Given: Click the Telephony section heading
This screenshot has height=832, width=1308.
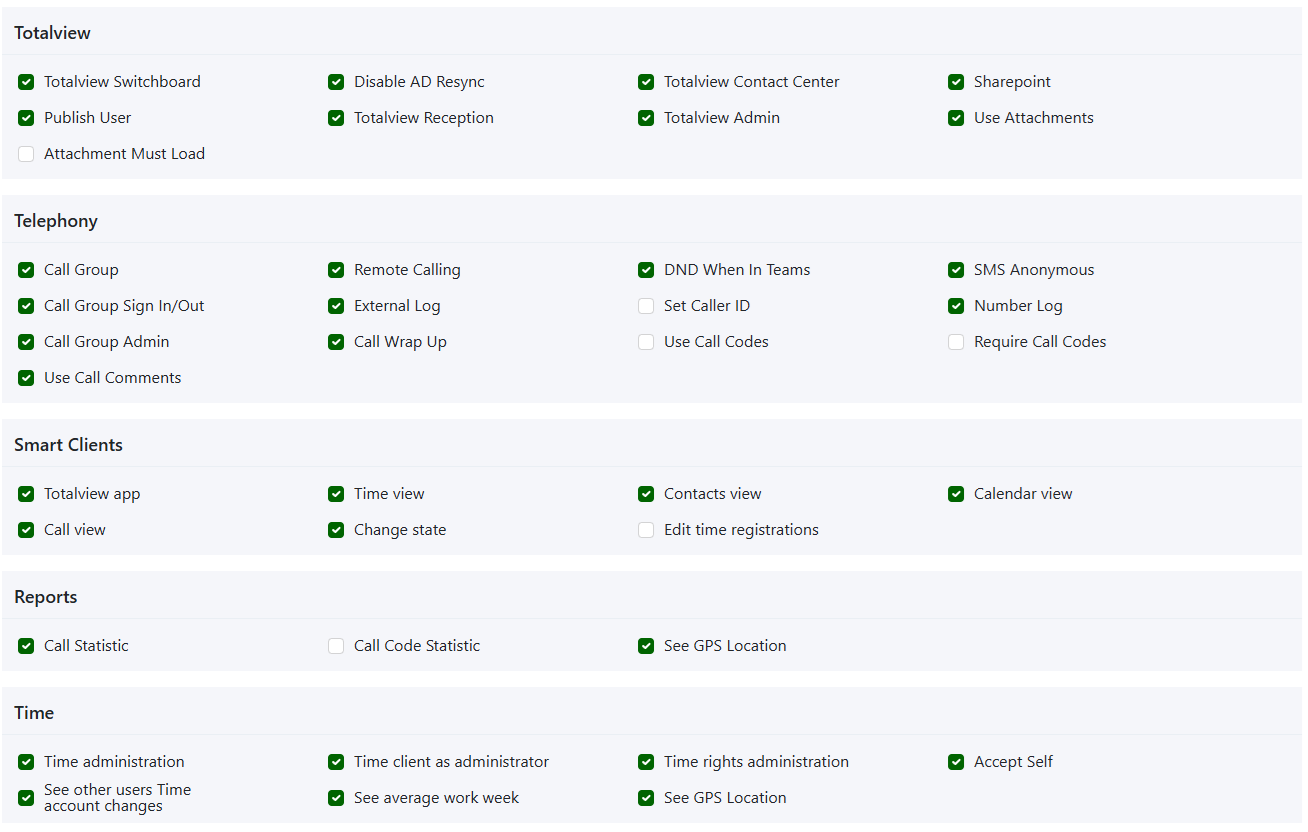Looking at the screenshot, I should 56,221.
